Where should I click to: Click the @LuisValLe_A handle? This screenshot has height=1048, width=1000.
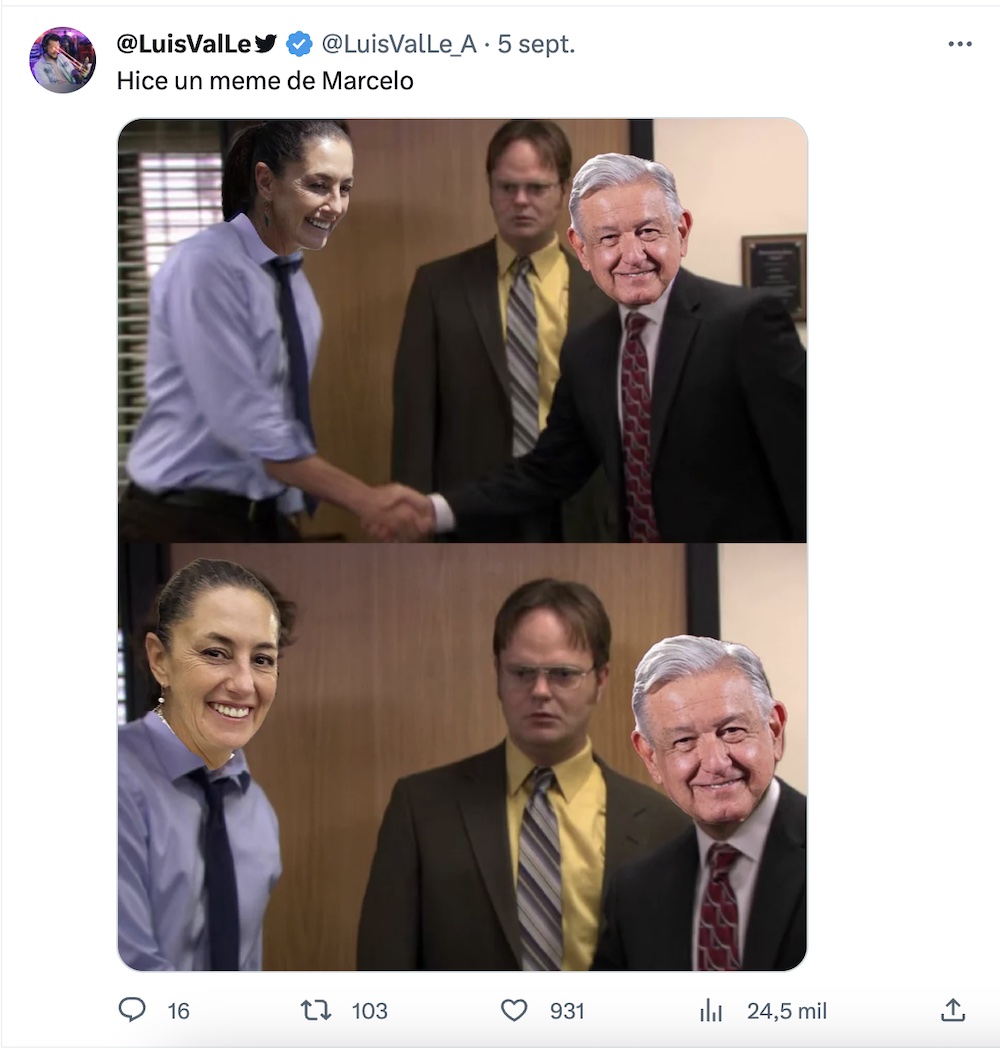[x=399, y=44]
